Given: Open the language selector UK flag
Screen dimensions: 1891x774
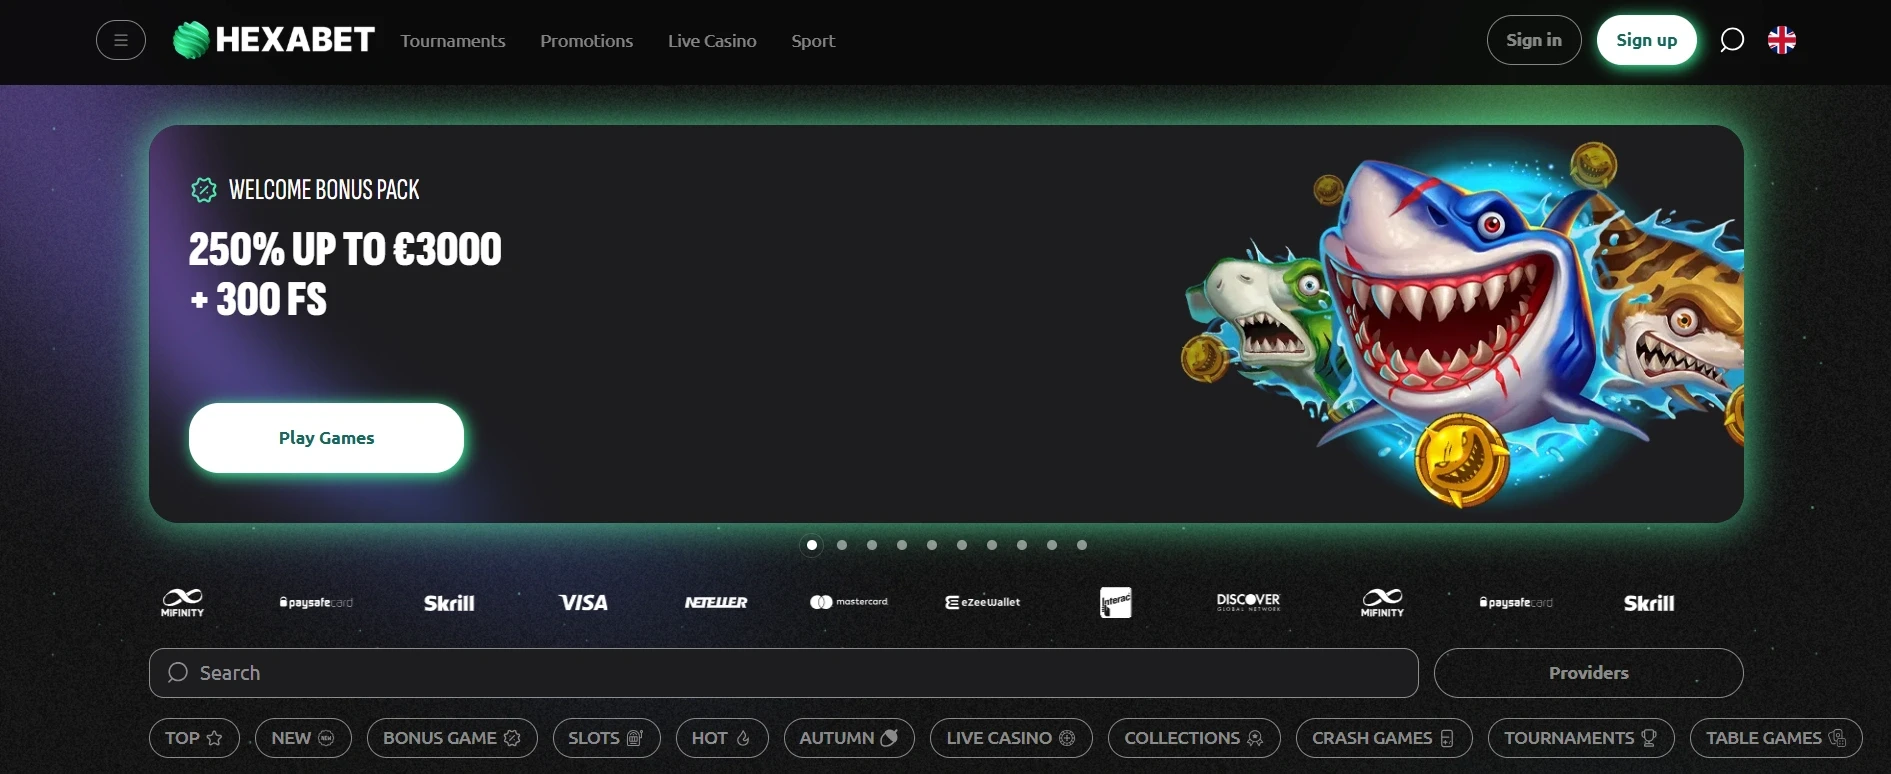Looking at the screenshot, I should (x=1782, y=40).
